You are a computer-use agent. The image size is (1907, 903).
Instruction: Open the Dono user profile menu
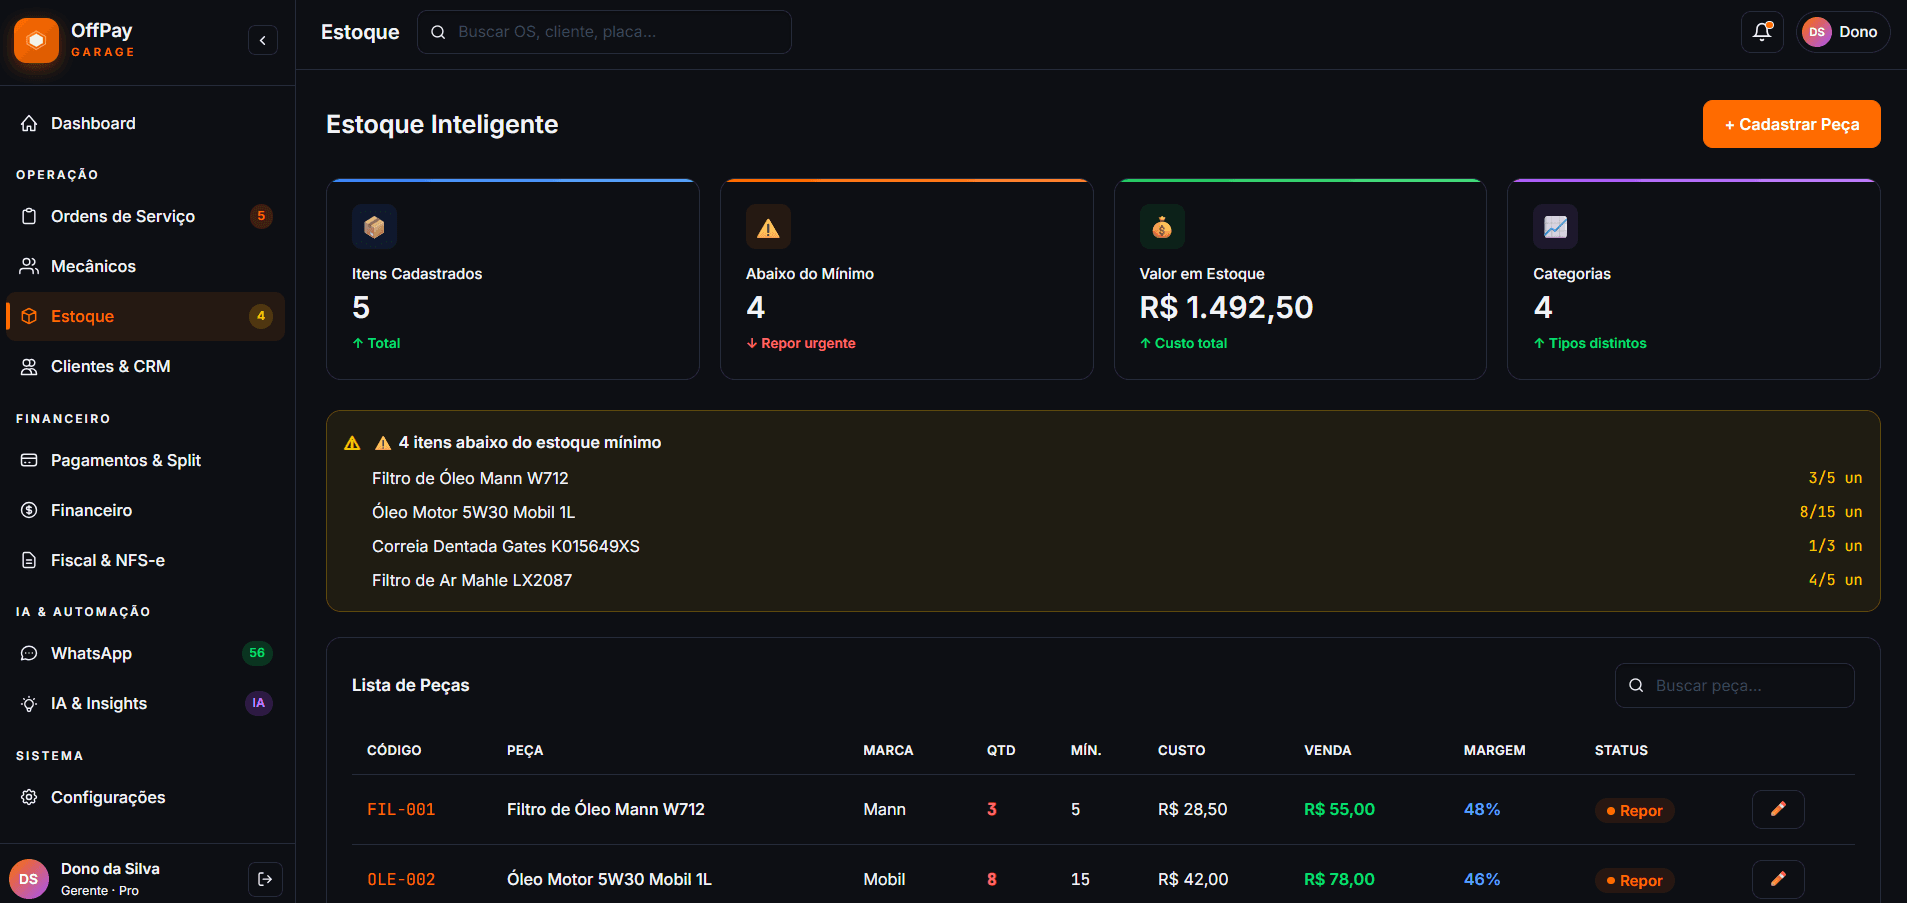pyautogui.click(x=1842, y=32)
